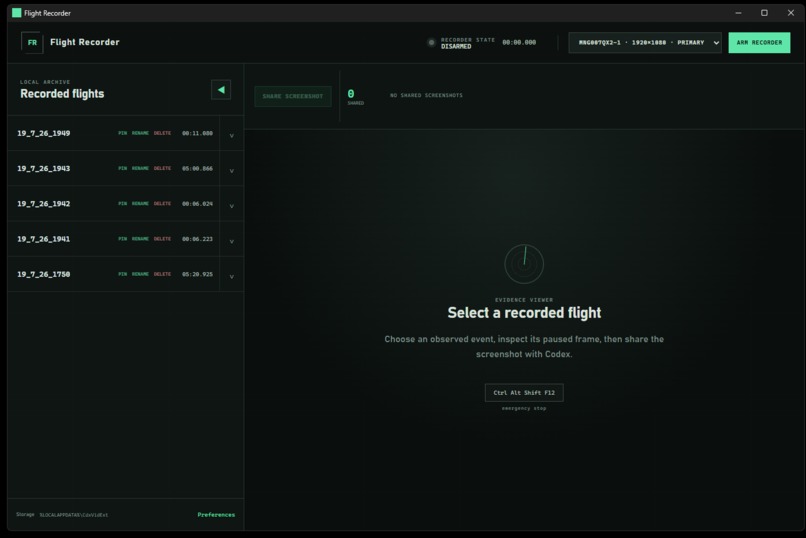Screen dimensions: 806x538
Task: Delete flight 19_7_26_1750
Action: 162,274
